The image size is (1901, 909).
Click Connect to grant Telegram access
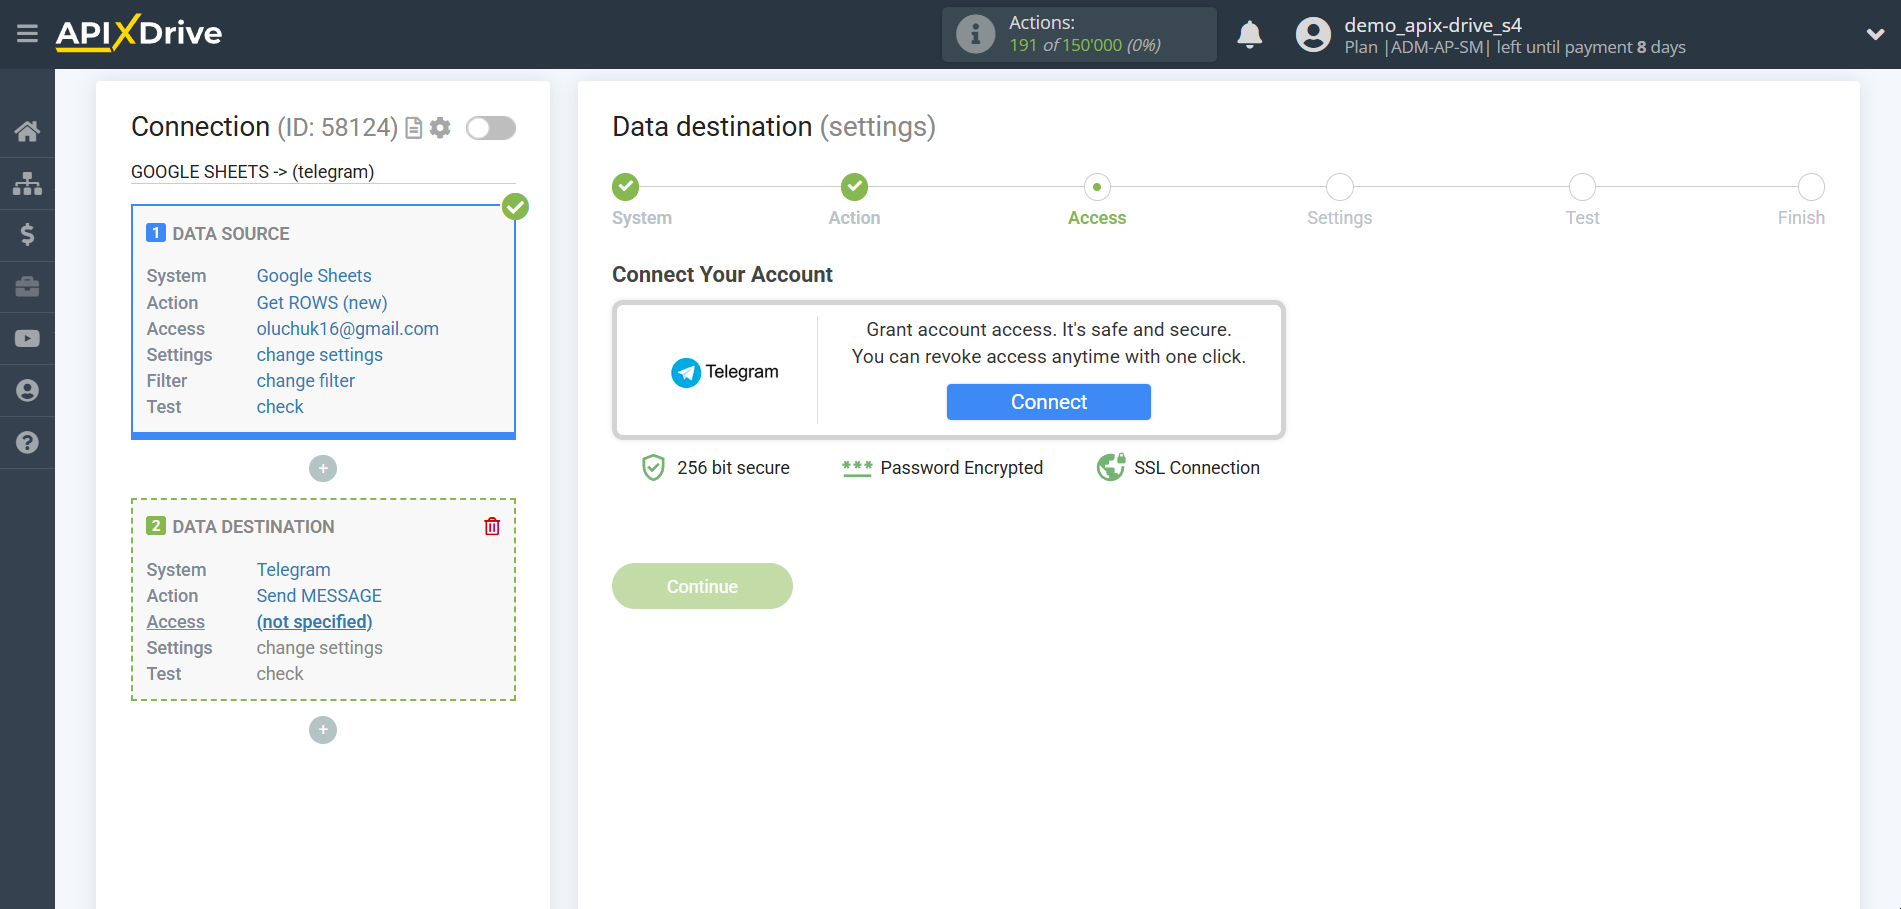(x=1048, y=401)
